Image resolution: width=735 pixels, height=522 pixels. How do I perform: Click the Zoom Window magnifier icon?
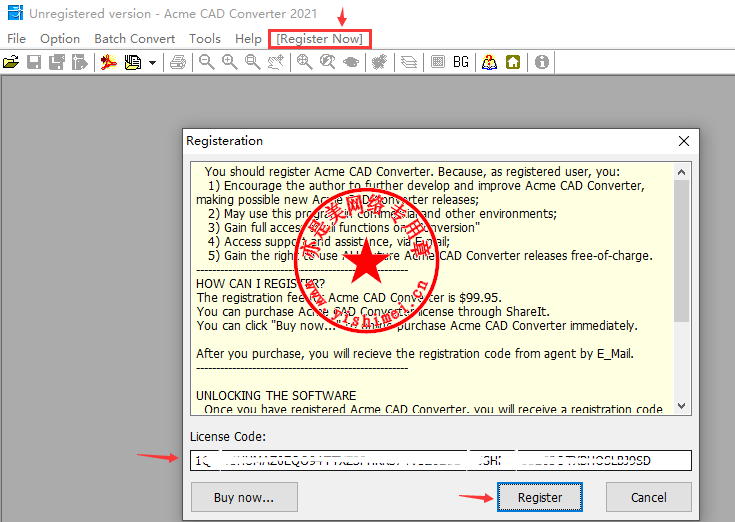coord(253,62)
